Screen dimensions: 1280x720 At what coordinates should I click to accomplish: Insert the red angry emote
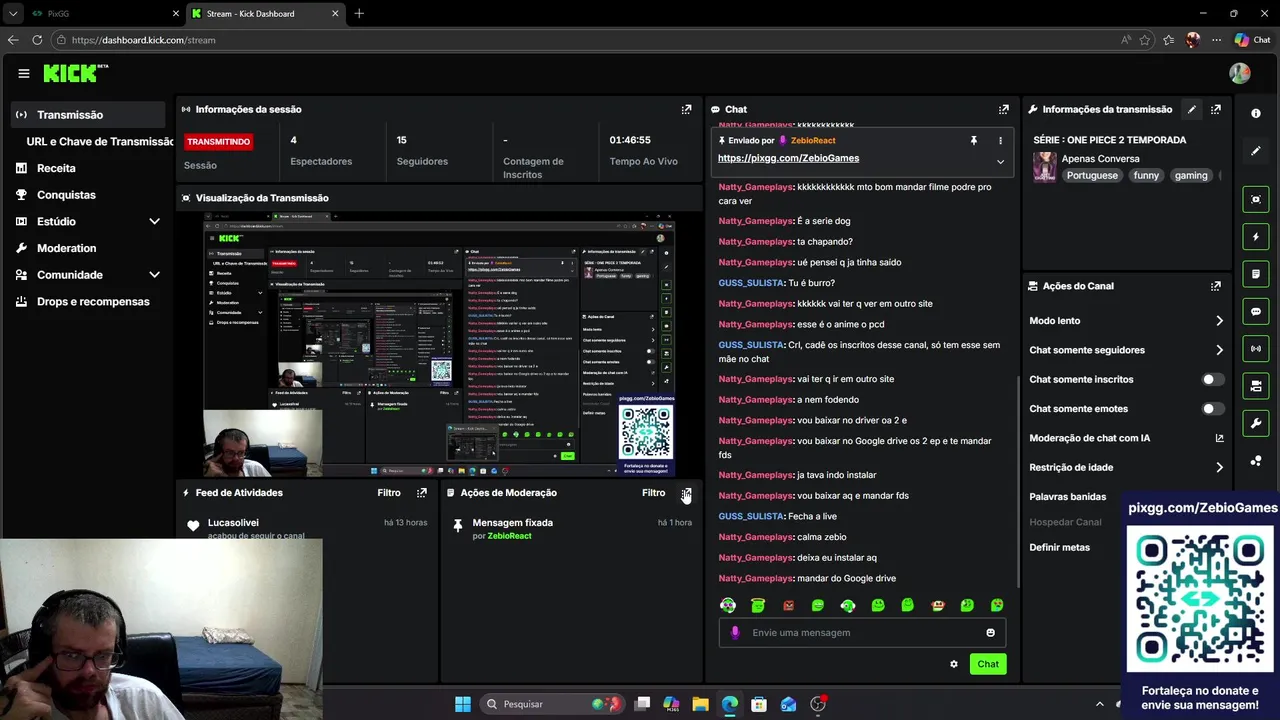788,605
